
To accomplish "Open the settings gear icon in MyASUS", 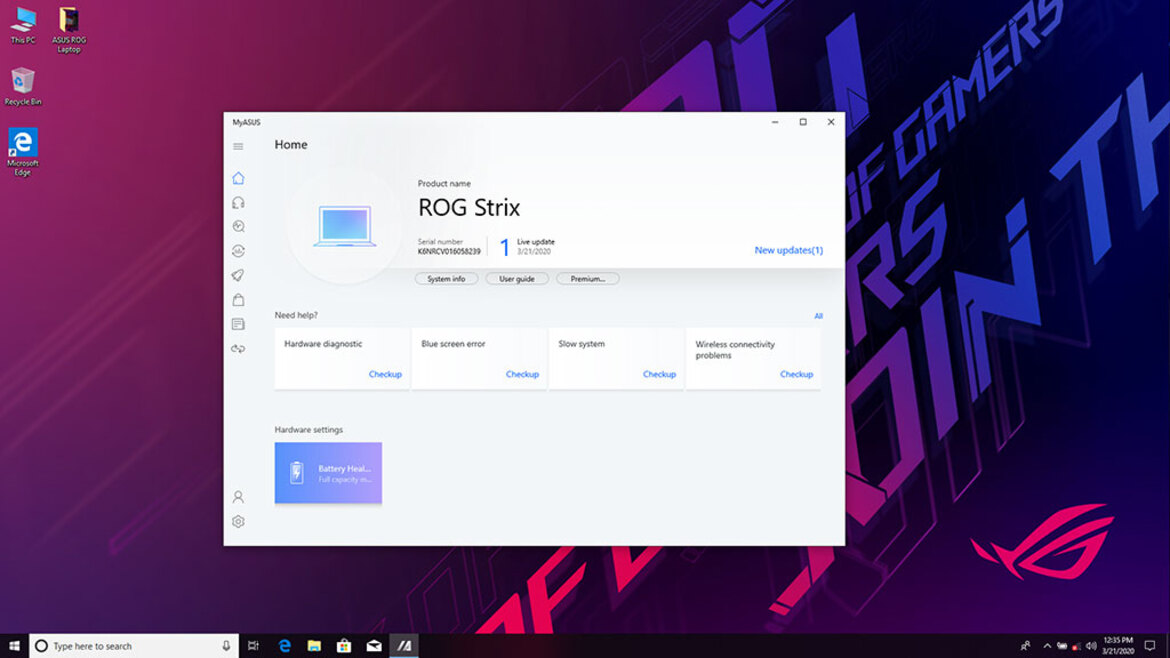I will pyautogui.click(x=238, y=521).
